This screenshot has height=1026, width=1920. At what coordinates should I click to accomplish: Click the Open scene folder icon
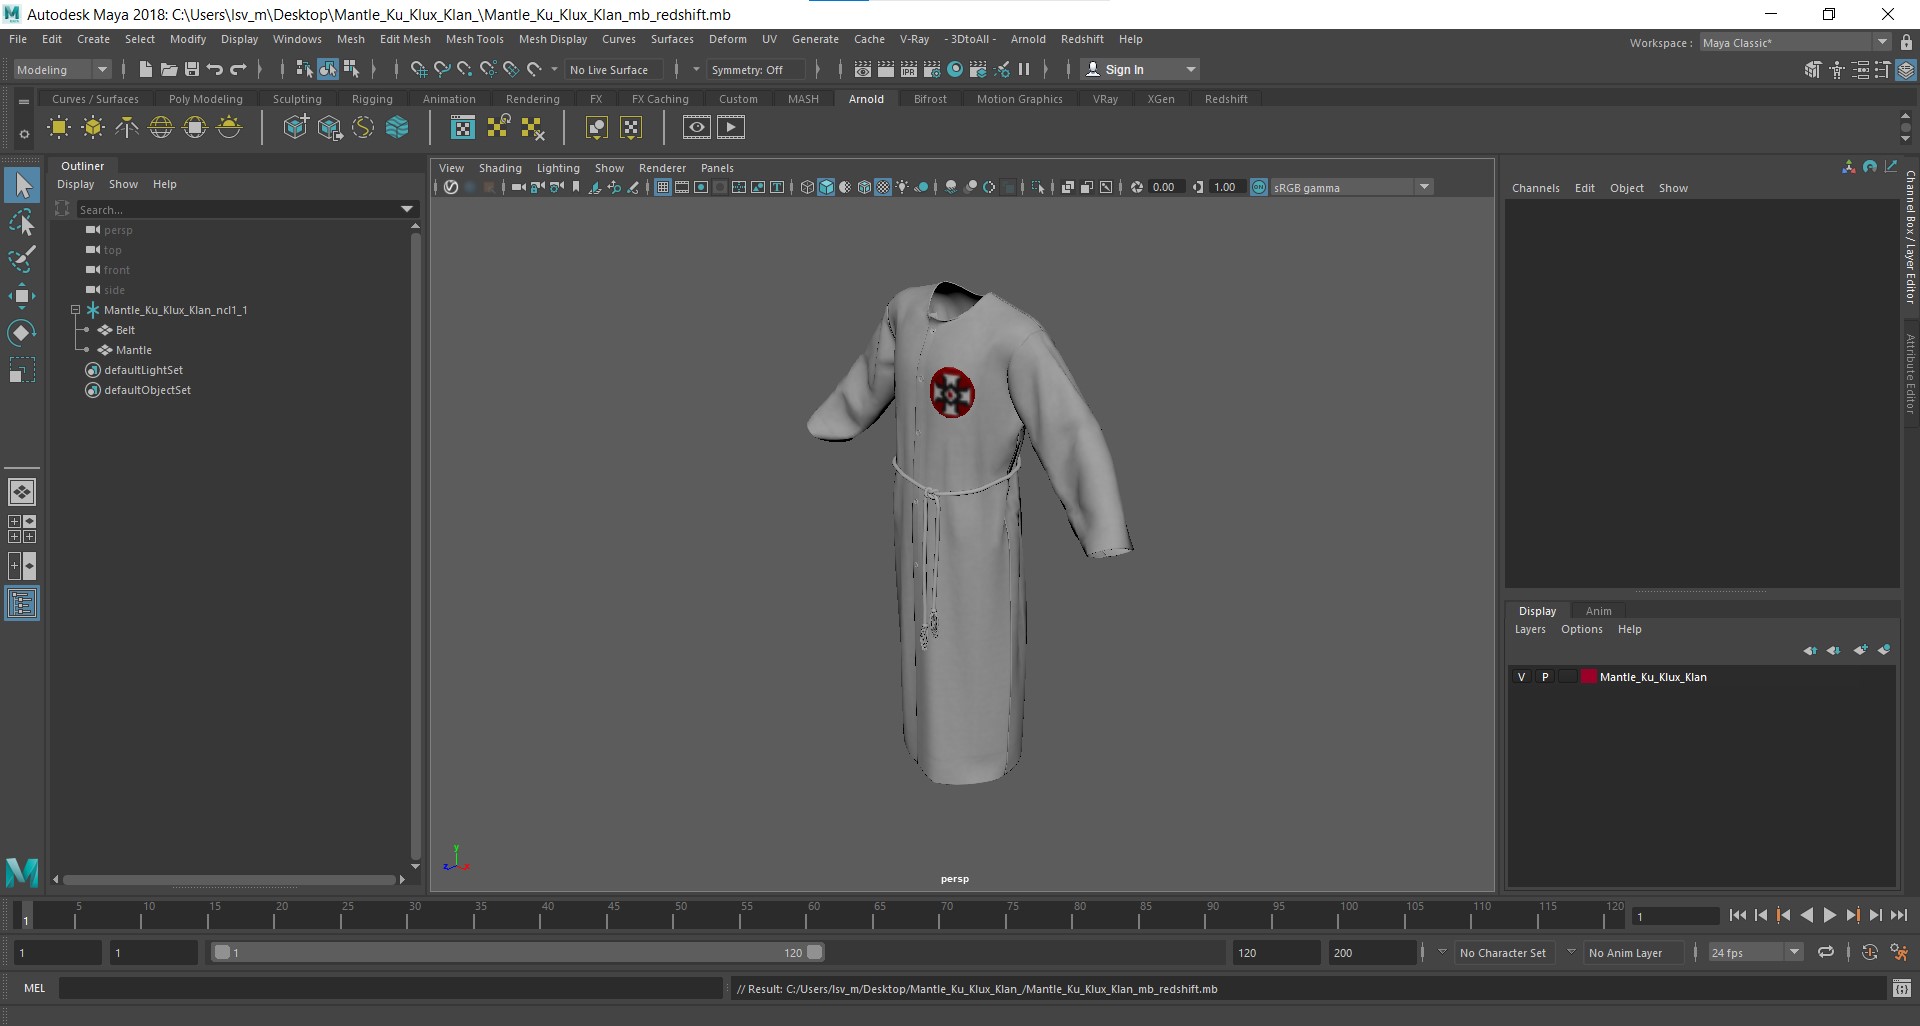pyautogui.click(x=169, y=69)
